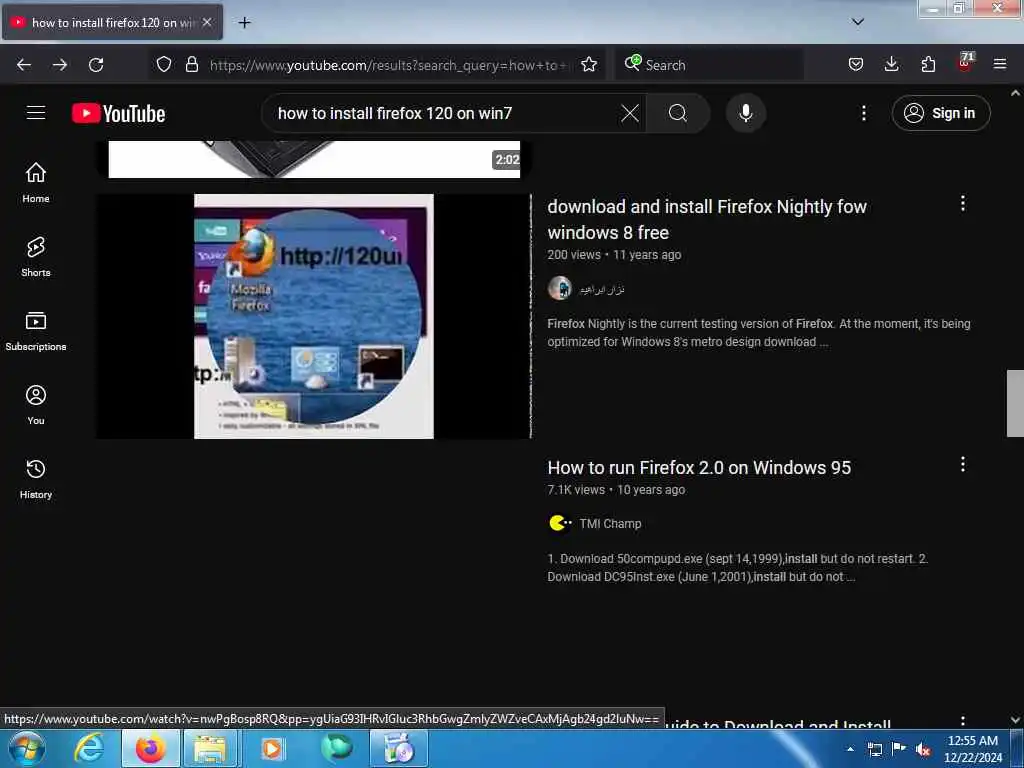Image resolution: width=1024 pixels, height=768 pixels.
Task: Submit search with the magnifier button
Action: pos(678,113)
